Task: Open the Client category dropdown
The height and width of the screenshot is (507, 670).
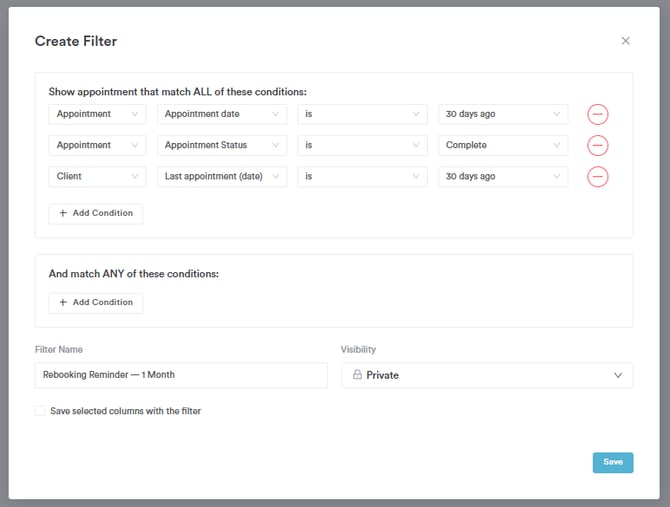Action: (98, 177)
